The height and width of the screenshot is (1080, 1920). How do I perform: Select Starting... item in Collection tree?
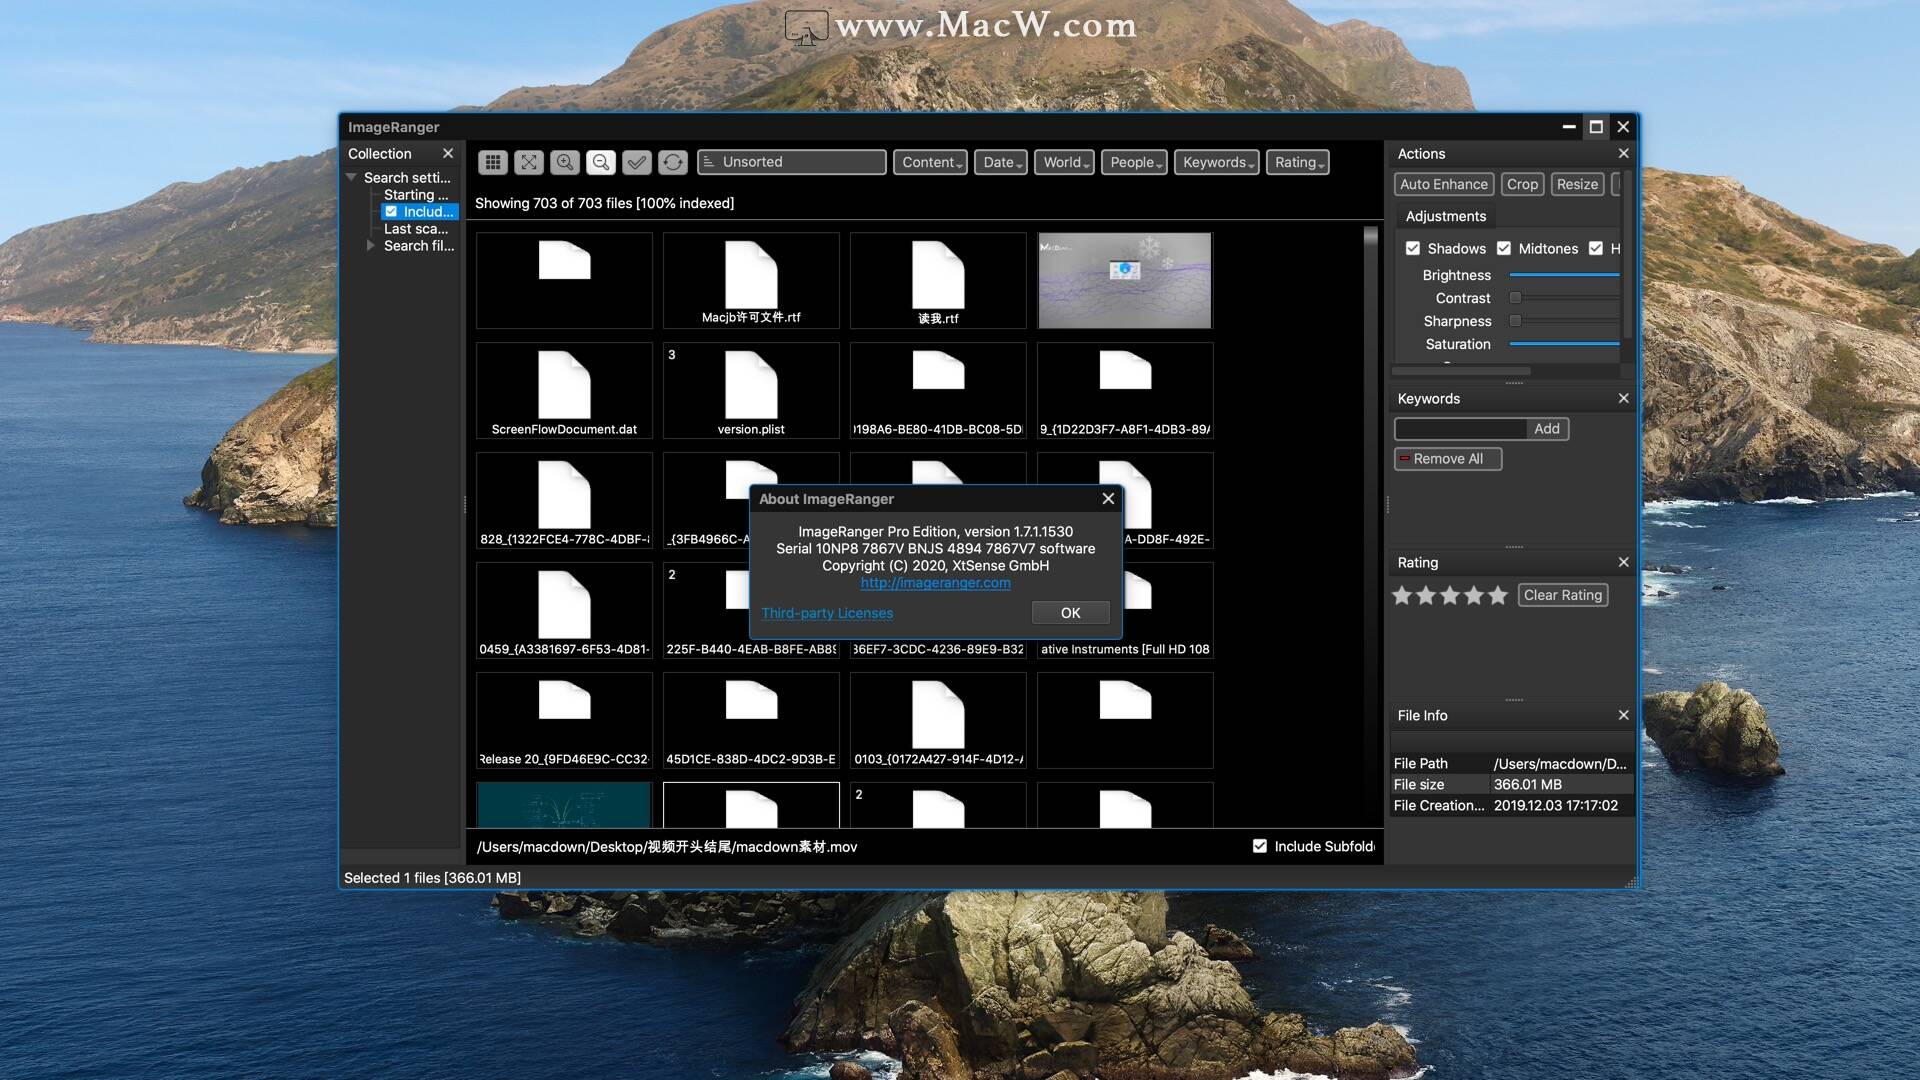(x=416, y=194)
